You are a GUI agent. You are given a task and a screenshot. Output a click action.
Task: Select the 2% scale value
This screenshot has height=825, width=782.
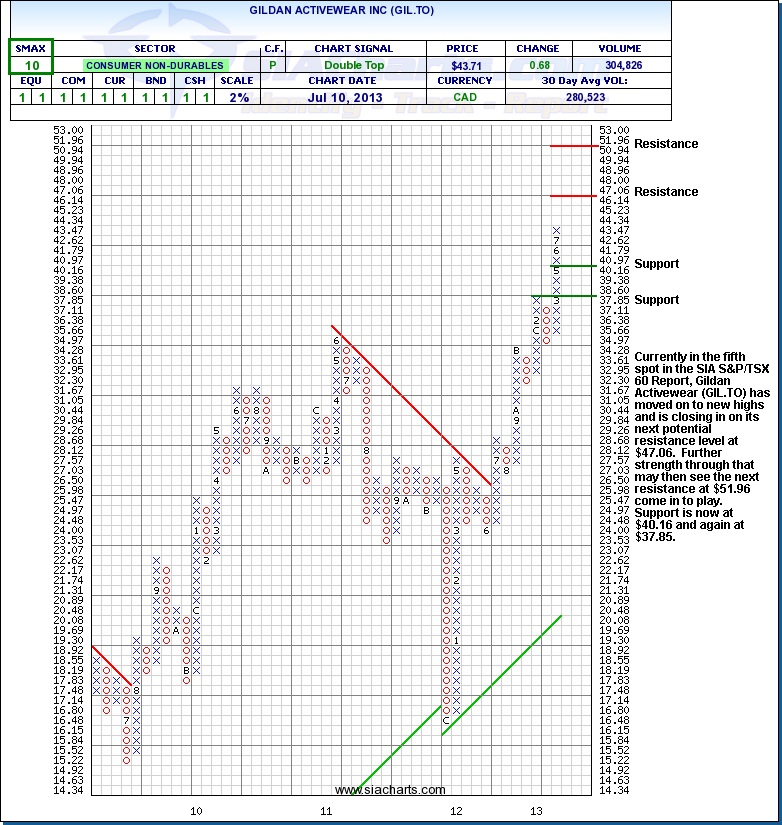[x=238, y=97]
